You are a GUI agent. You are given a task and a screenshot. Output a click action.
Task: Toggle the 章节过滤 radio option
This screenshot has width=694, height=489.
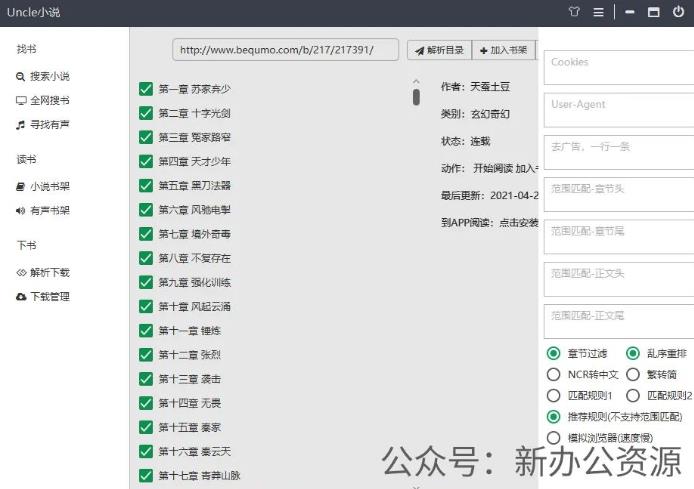coord(553,353)
